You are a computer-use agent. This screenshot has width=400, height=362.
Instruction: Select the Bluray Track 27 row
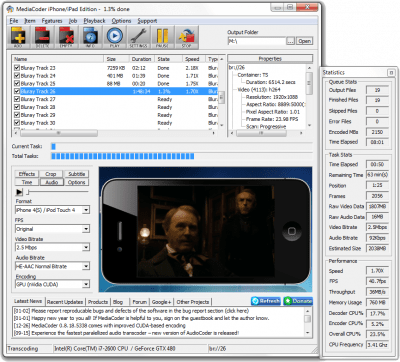(115, 99)
